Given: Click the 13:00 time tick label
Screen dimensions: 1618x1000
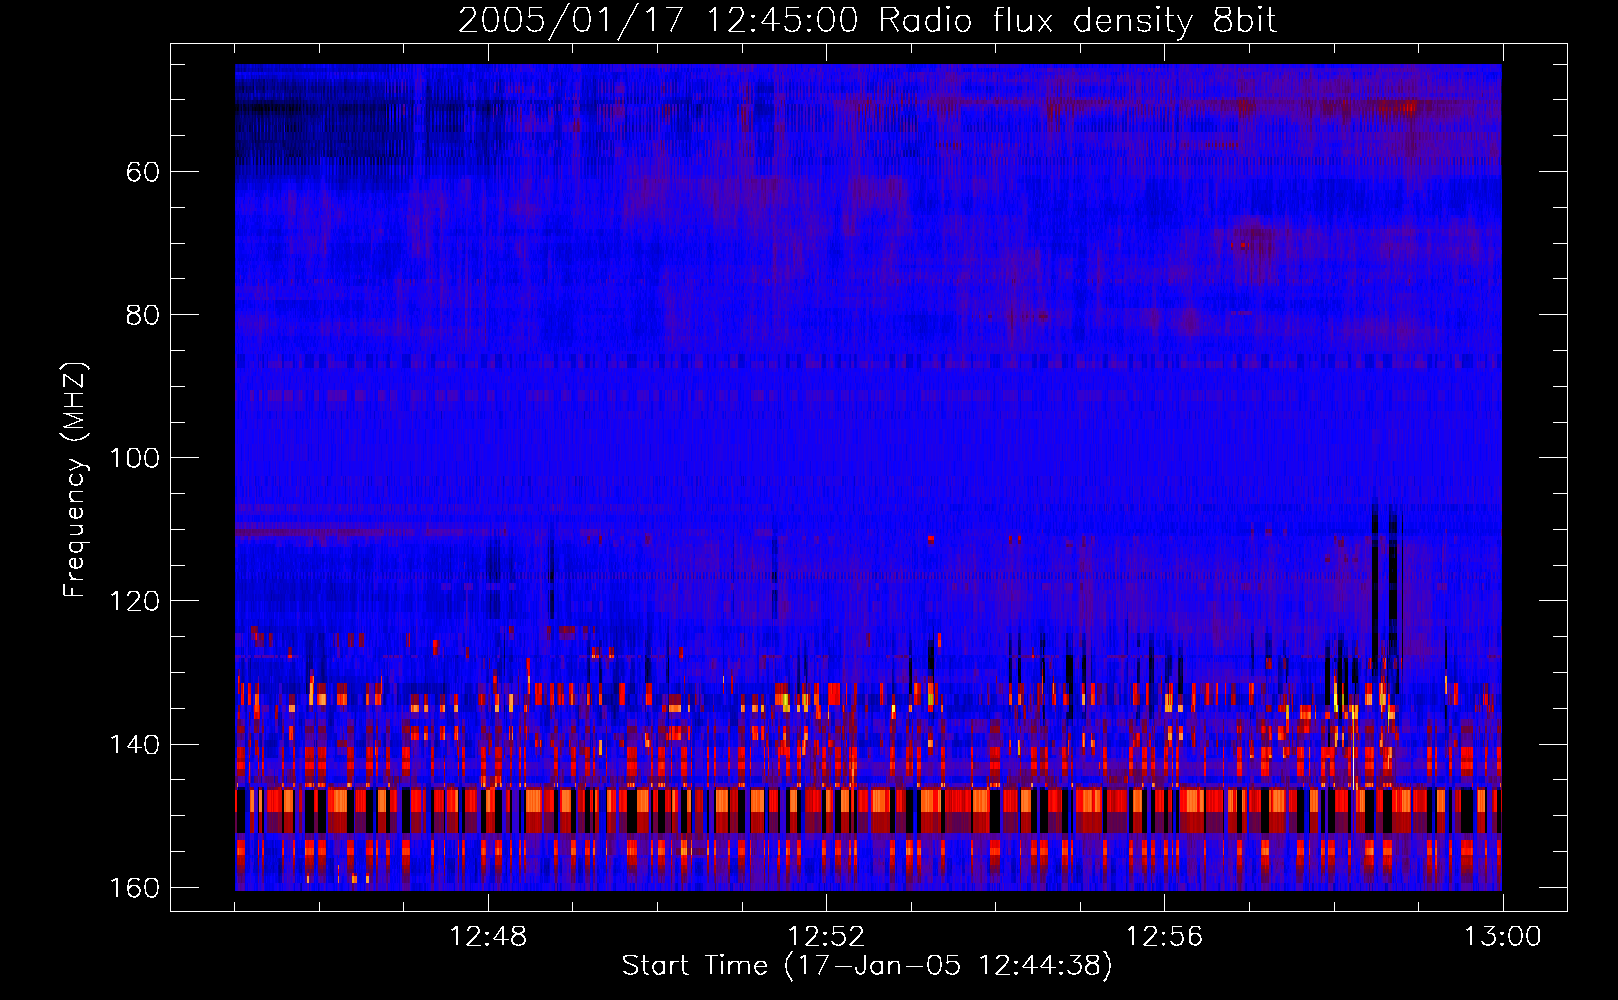Looking at the screenshot, I should [x=1503, y=937].
